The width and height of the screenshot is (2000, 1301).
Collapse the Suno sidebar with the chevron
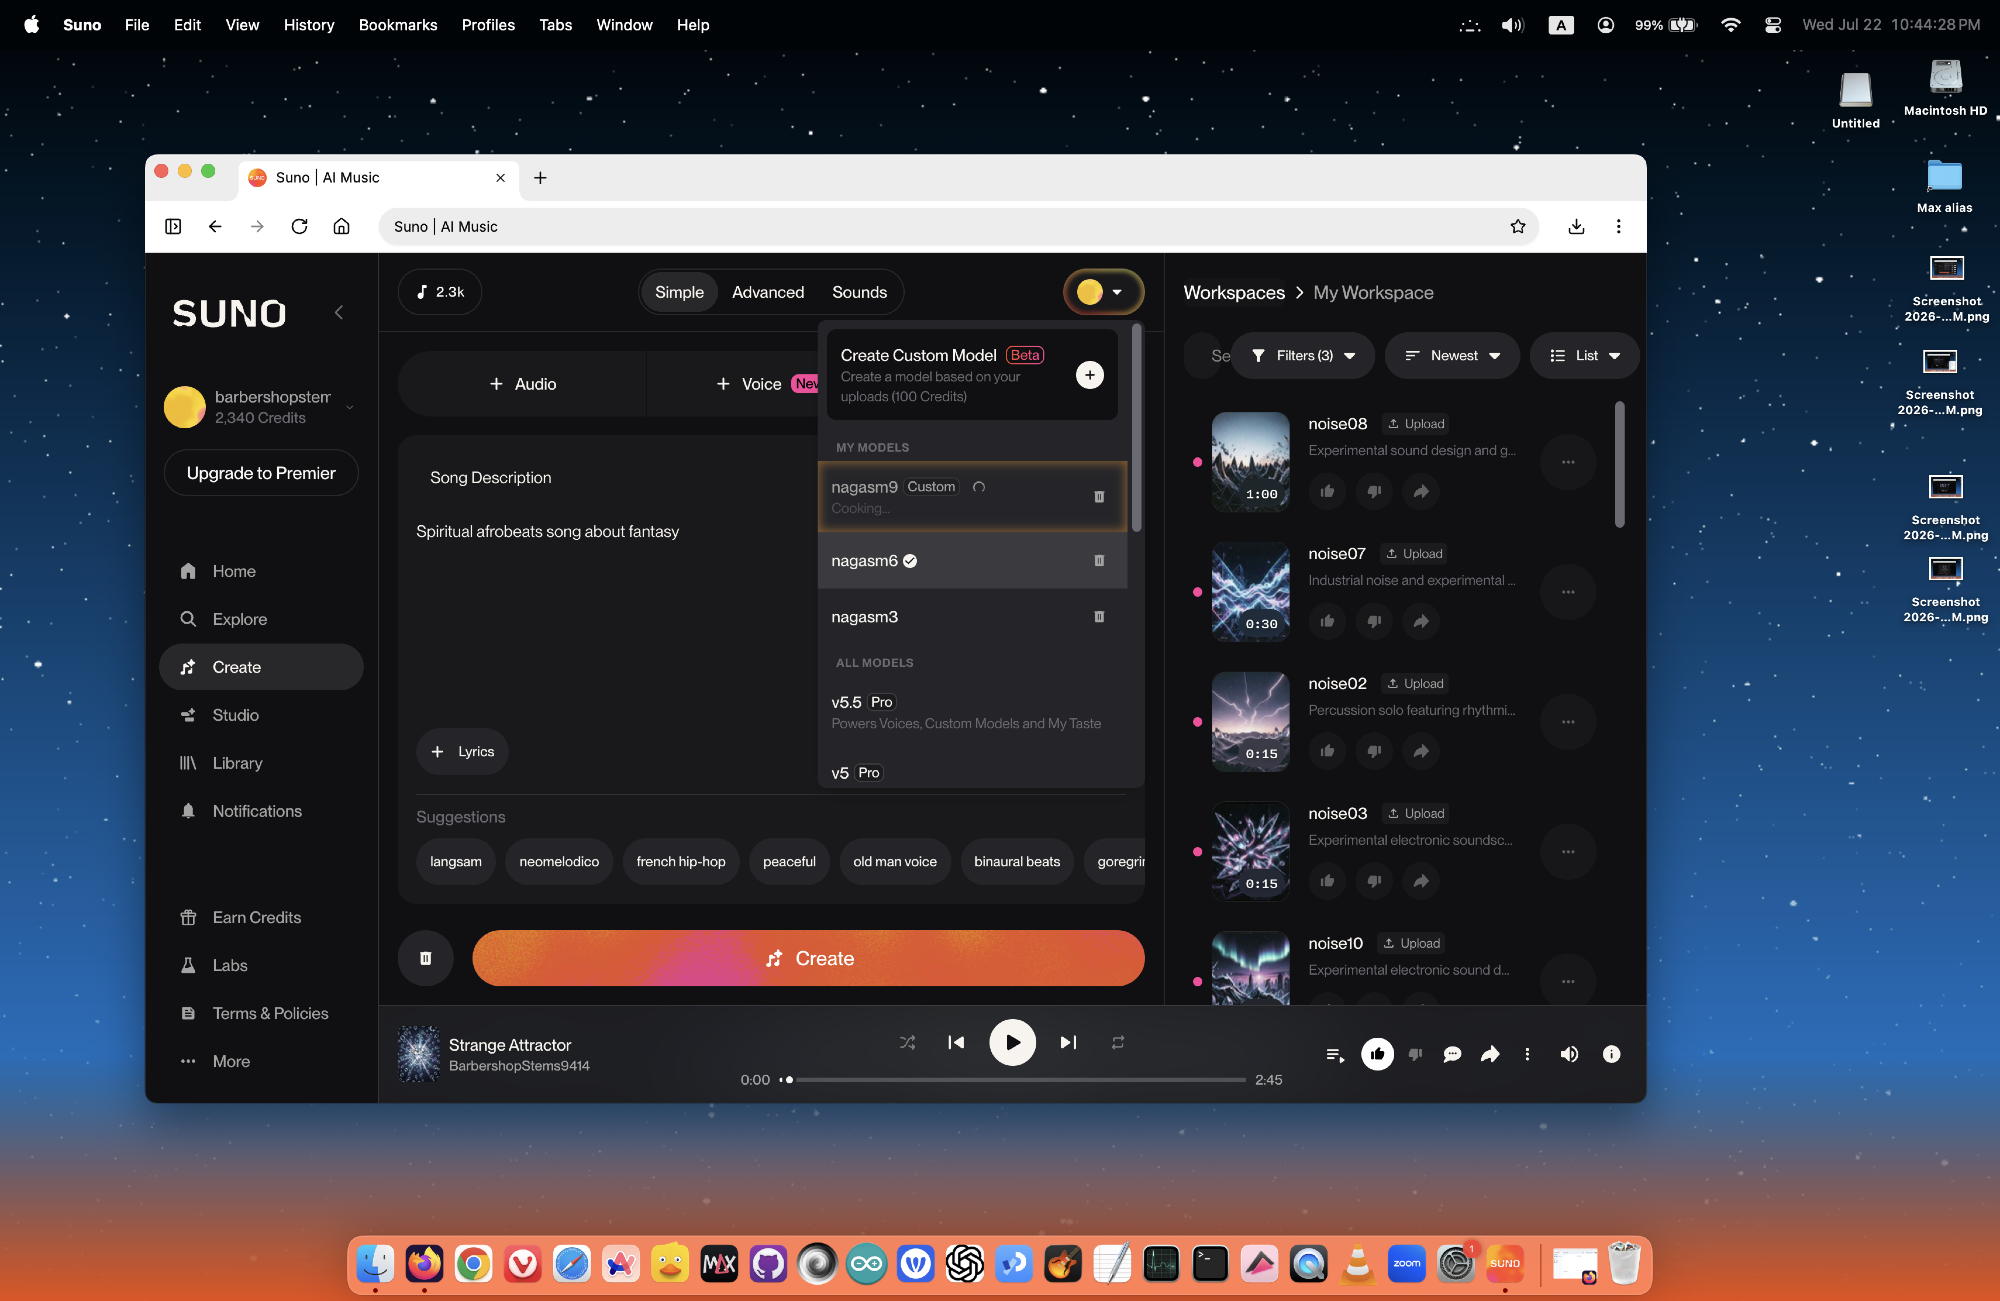[x=339, y=312]
